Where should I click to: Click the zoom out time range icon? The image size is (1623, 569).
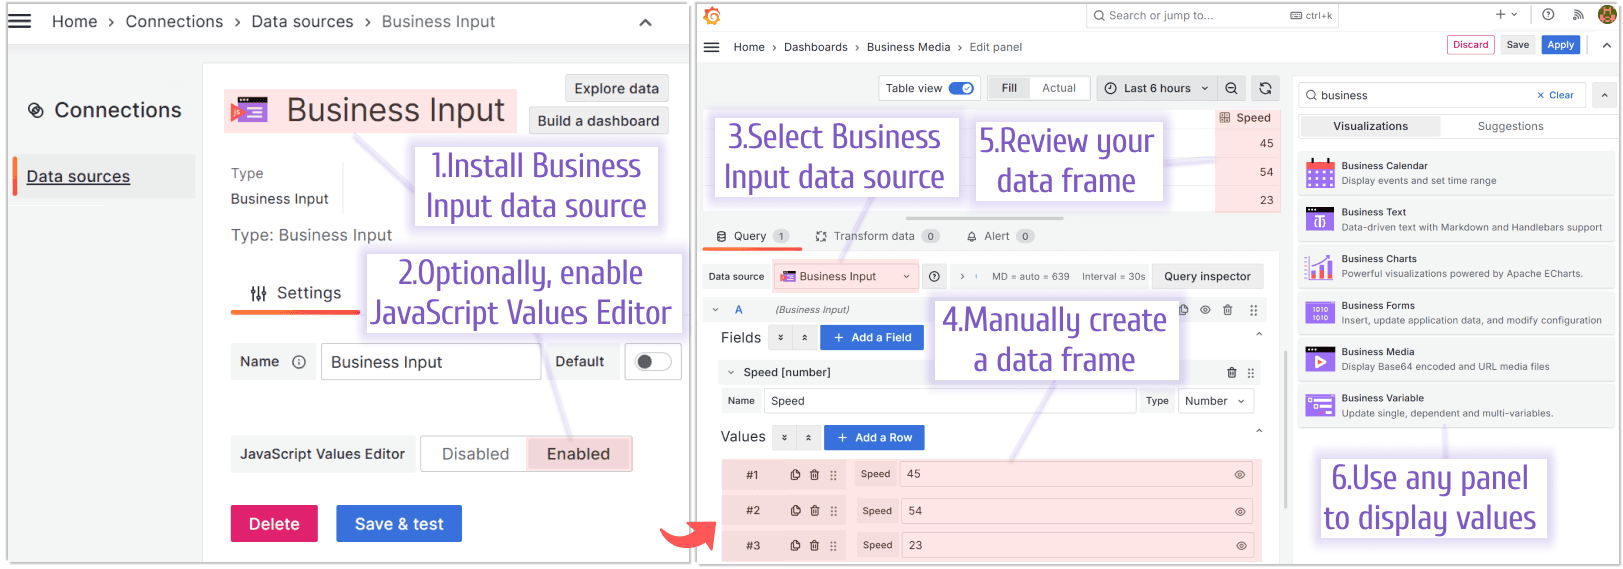pos(1231,88)
